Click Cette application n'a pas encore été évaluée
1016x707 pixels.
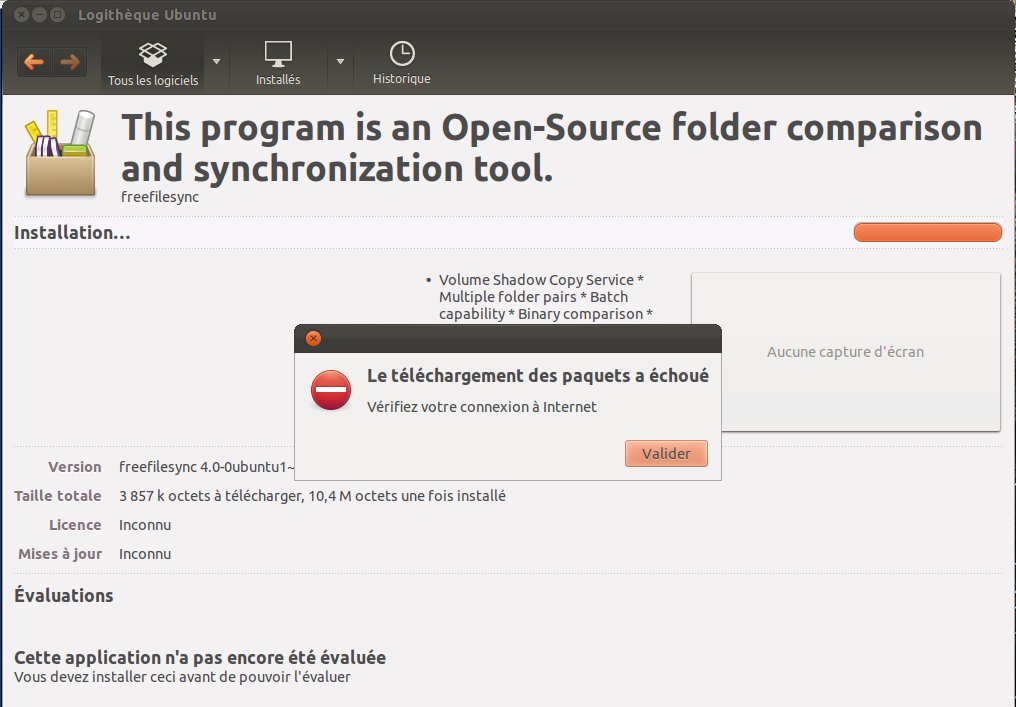pos(200,657)
